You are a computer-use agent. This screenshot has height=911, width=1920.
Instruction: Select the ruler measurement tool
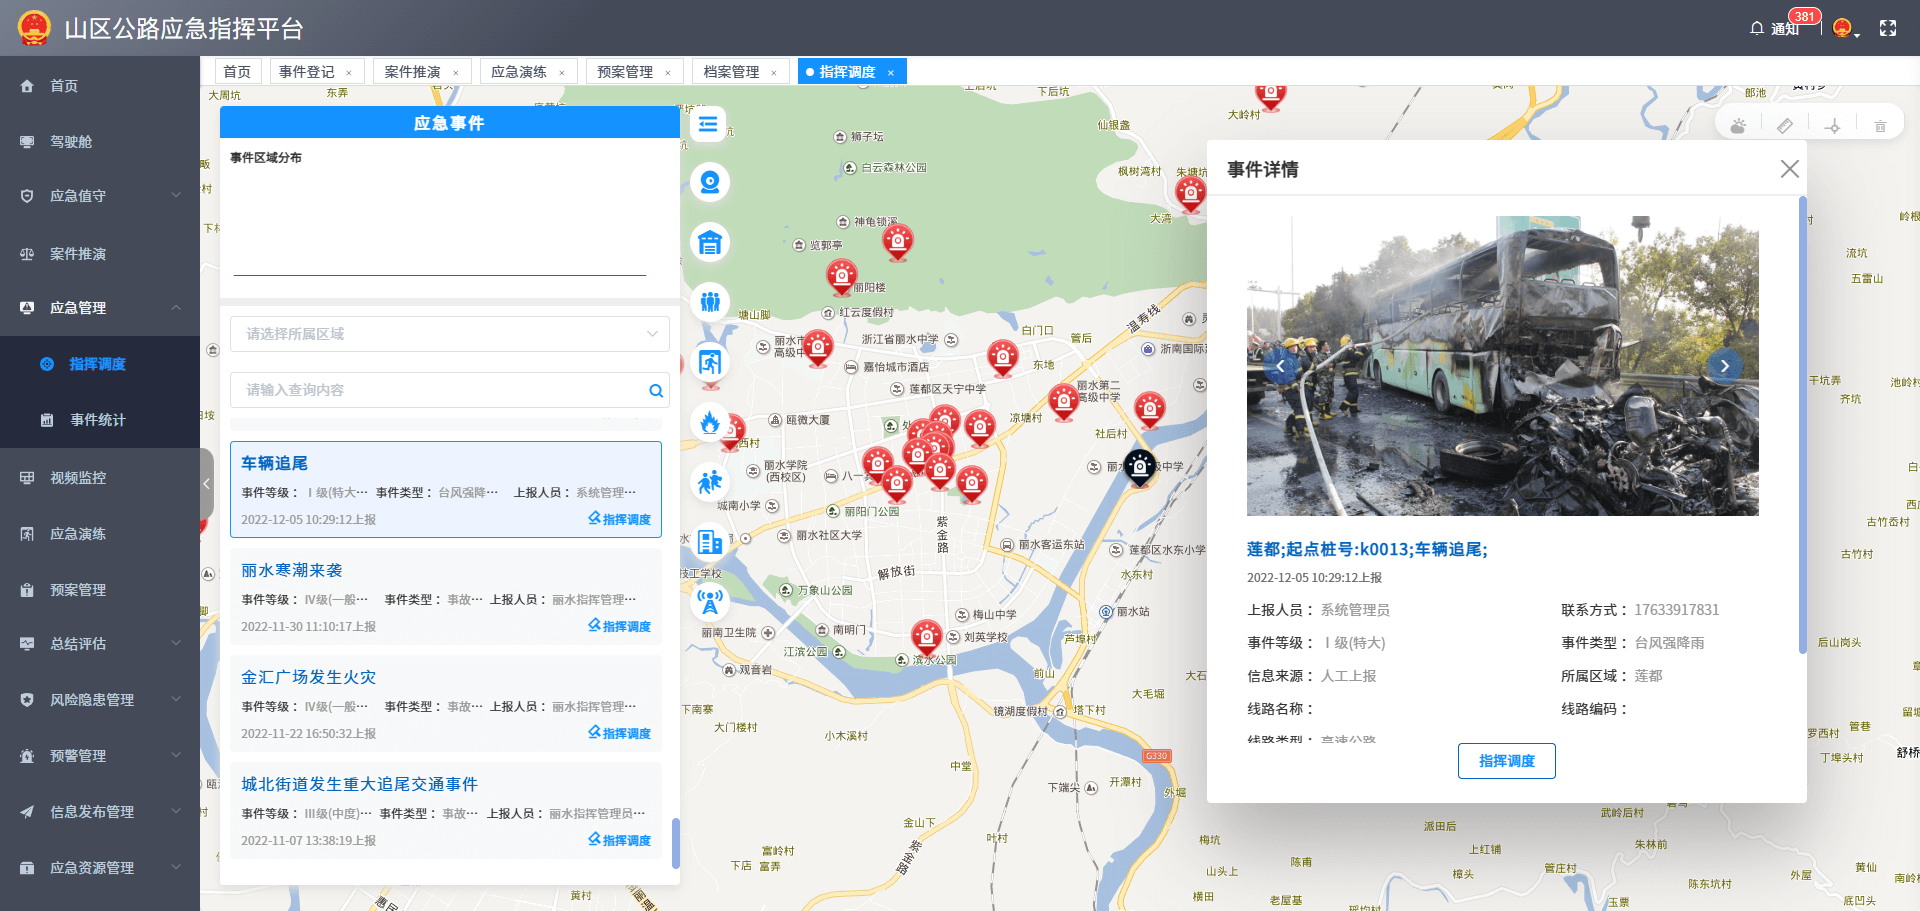1785,126
